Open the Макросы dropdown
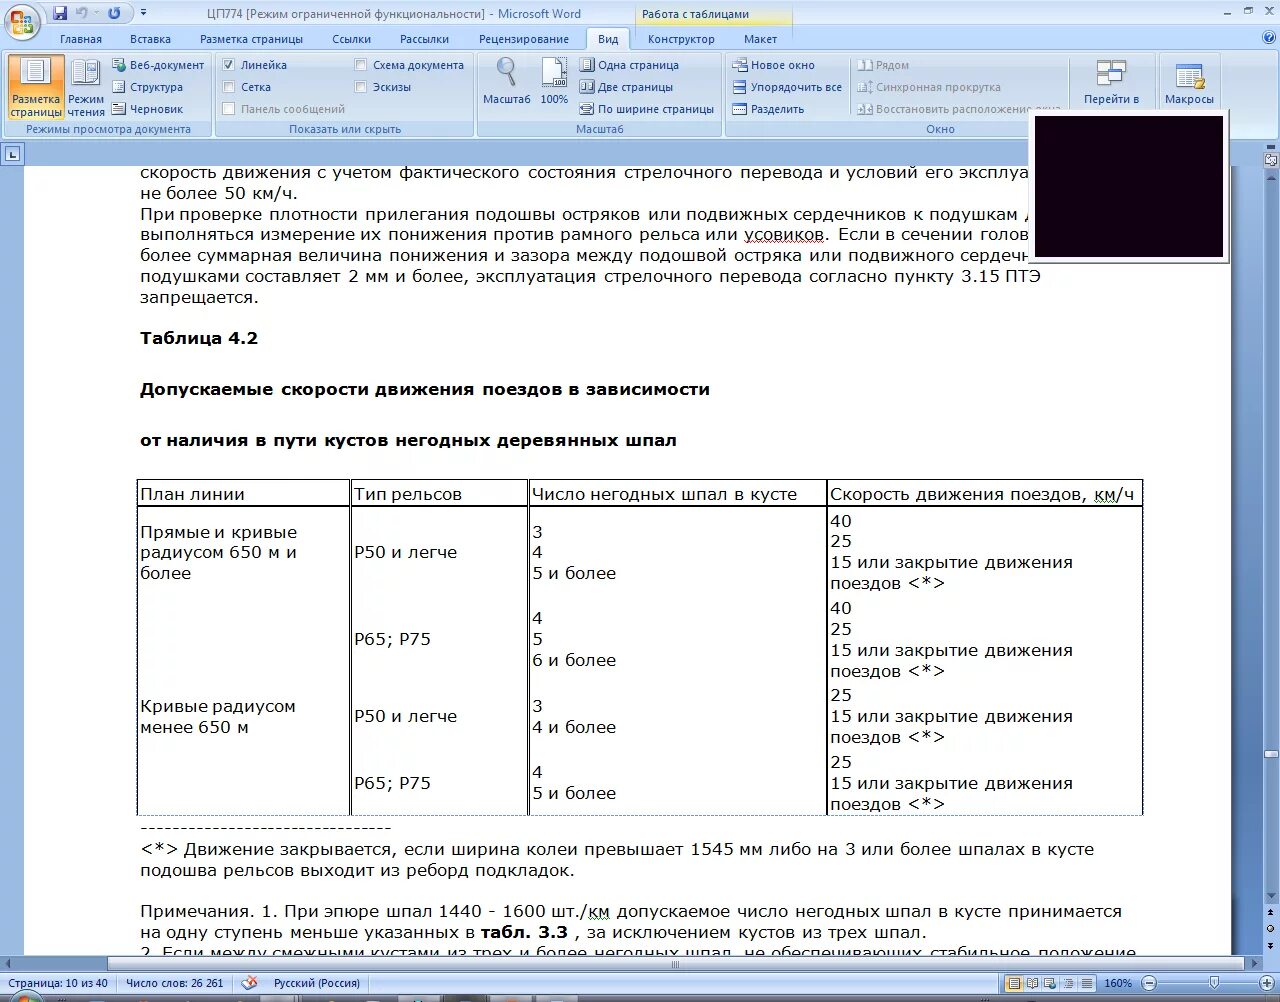 click(x=1189, y=82)
